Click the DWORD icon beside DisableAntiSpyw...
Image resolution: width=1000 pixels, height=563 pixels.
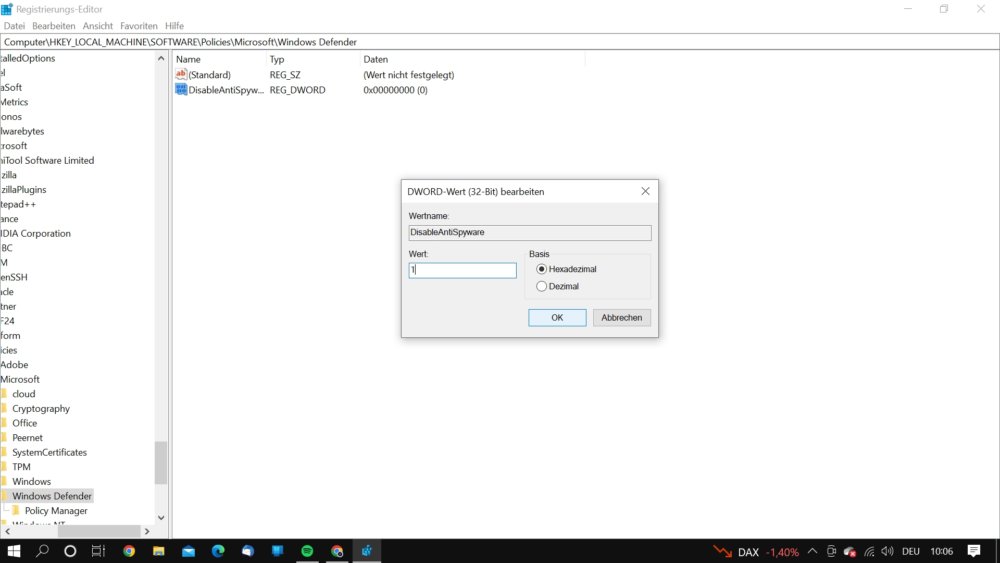pyautogui.click(x=181, y=90)
